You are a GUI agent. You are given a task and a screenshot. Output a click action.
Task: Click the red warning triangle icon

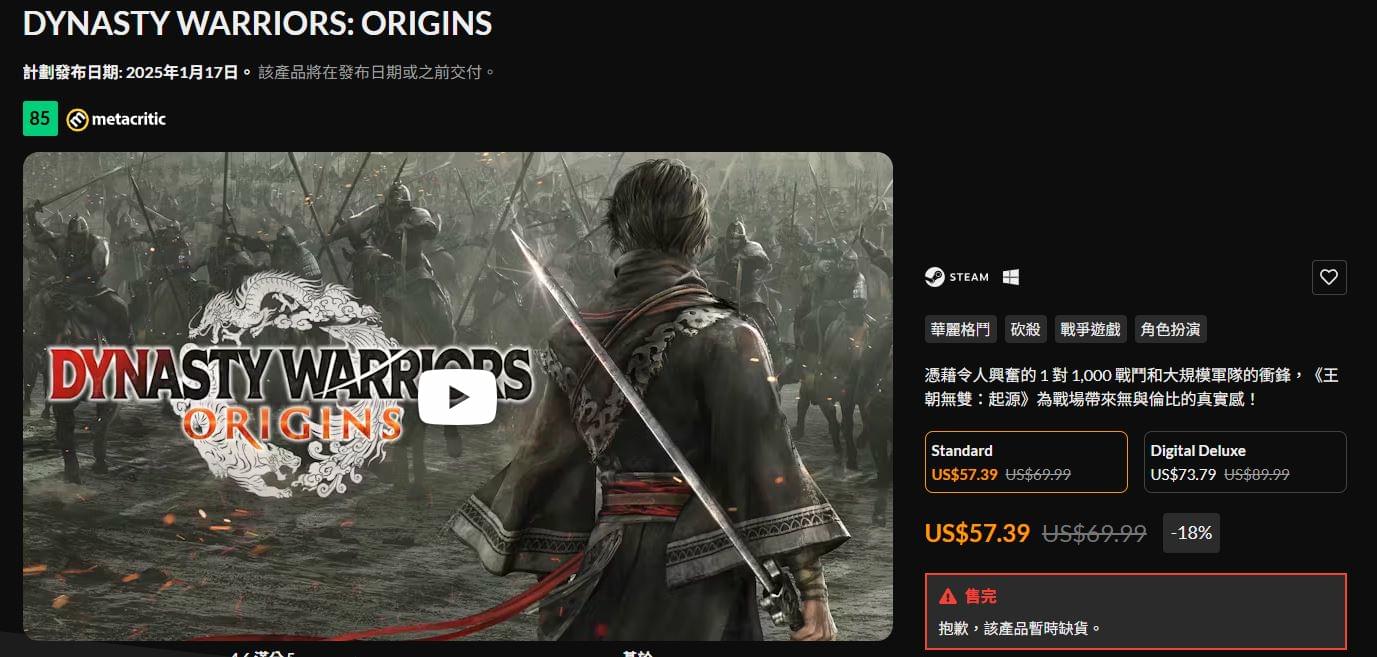click(x=948, y=597)
